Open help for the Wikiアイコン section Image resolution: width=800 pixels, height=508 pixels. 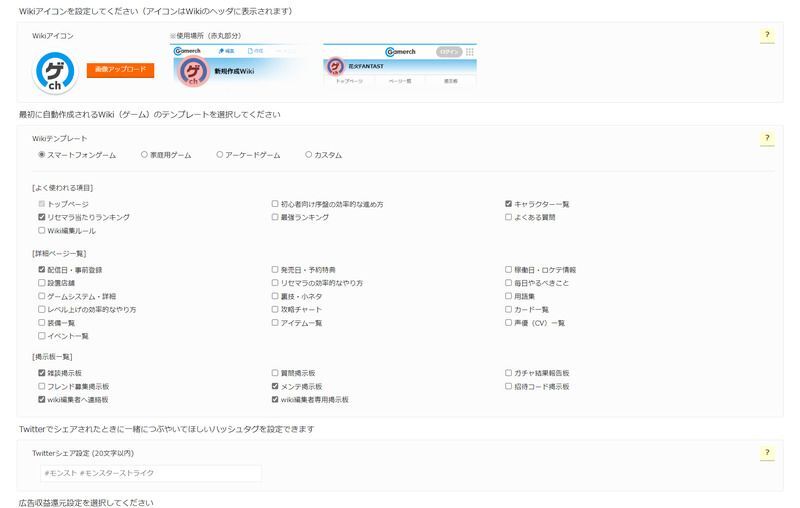click(767, 34)
